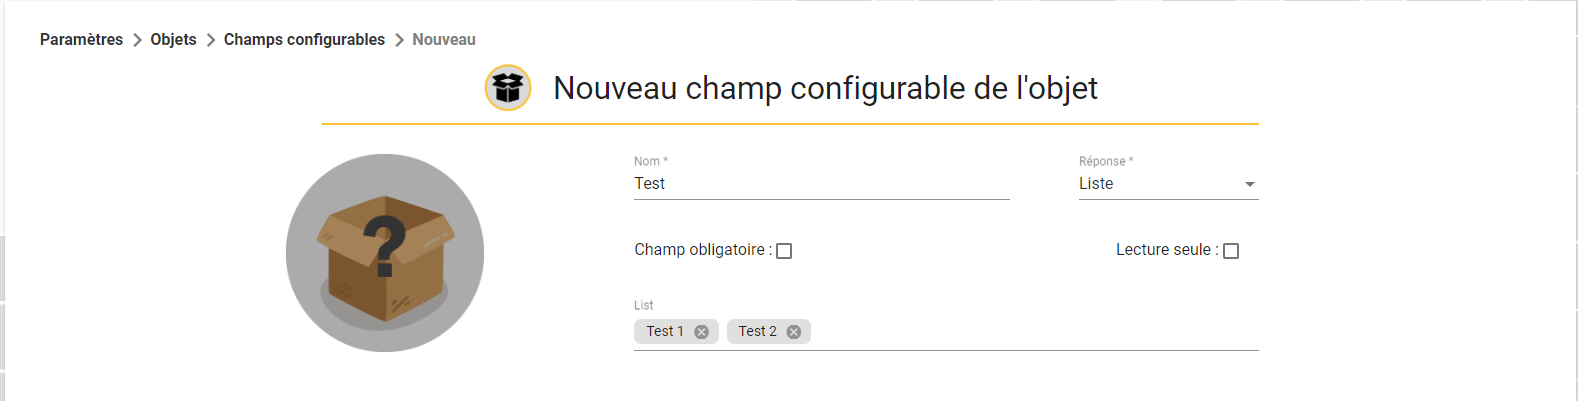Select the Nouveau breadcrumb item
The height and width of the screenshot is (401, 1578).
tap(444, 40)
